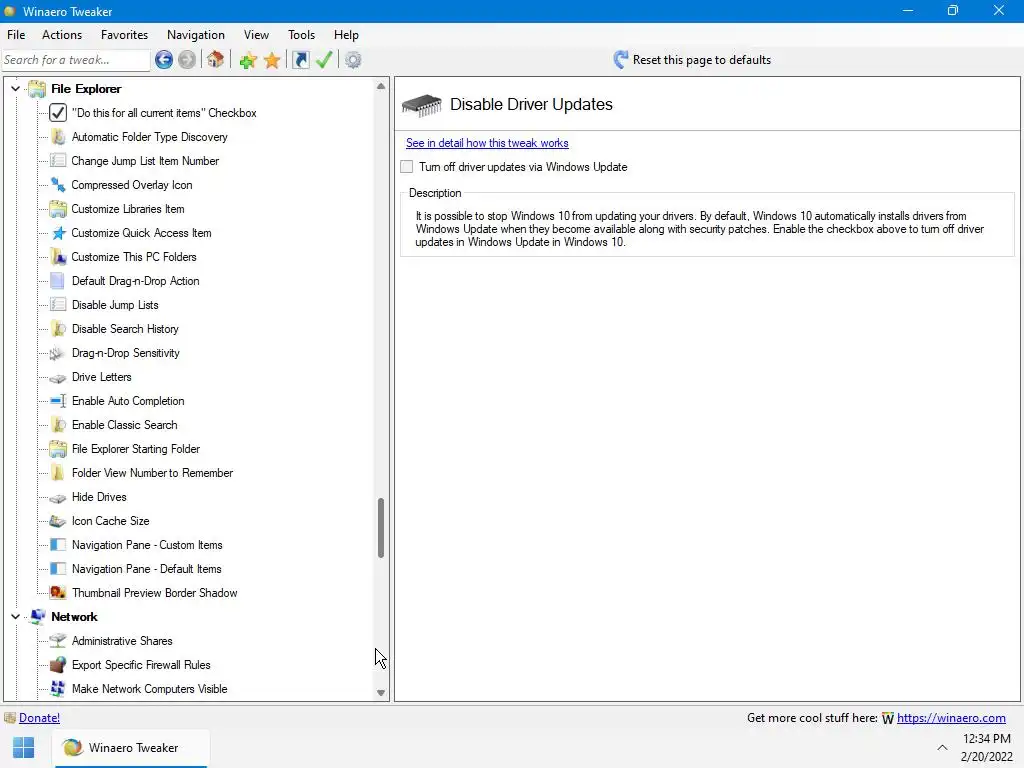This screenshot has width=1024, height=768.
Task: Open the Tools menu
Action: pyautogui.click(x=301, y=35)
